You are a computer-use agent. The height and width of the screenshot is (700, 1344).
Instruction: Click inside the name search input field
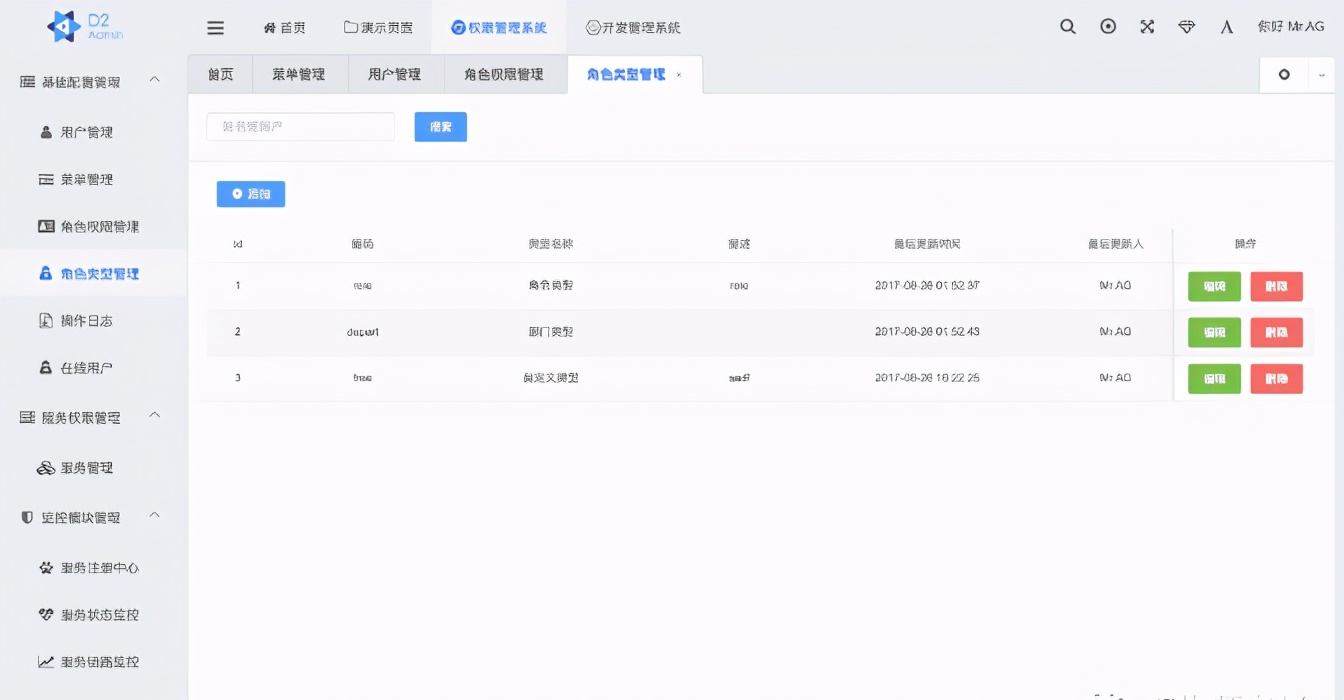click(x=299, y=126)
